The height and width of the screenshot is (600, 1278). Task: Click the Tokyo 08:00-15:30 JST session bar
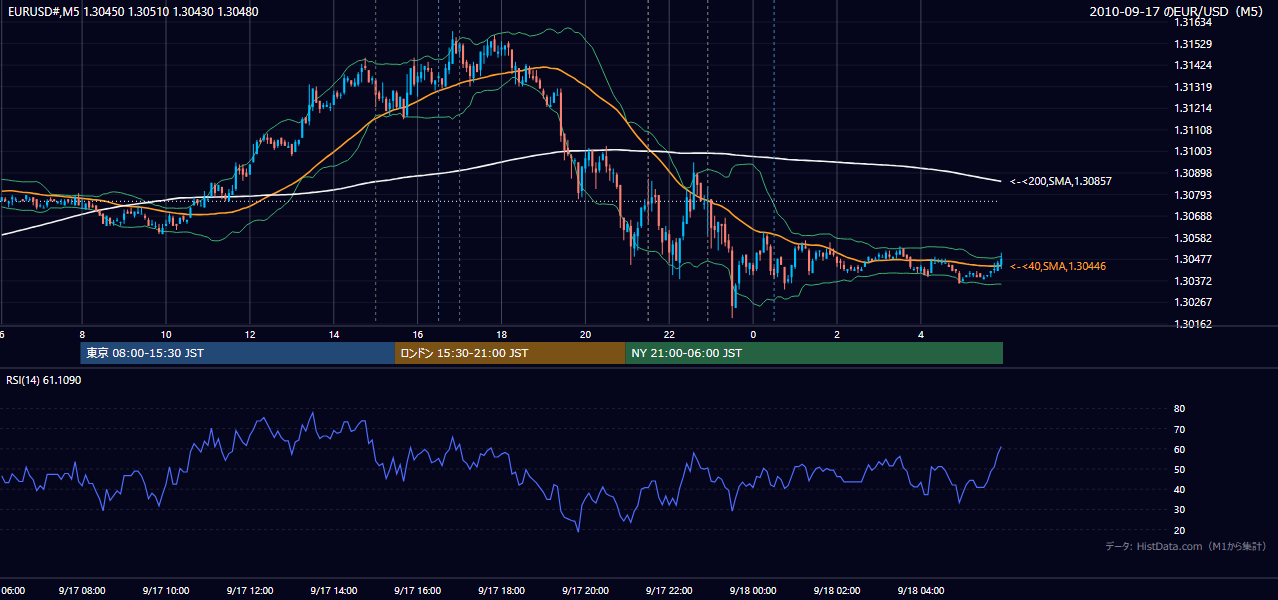click(238, 353)
